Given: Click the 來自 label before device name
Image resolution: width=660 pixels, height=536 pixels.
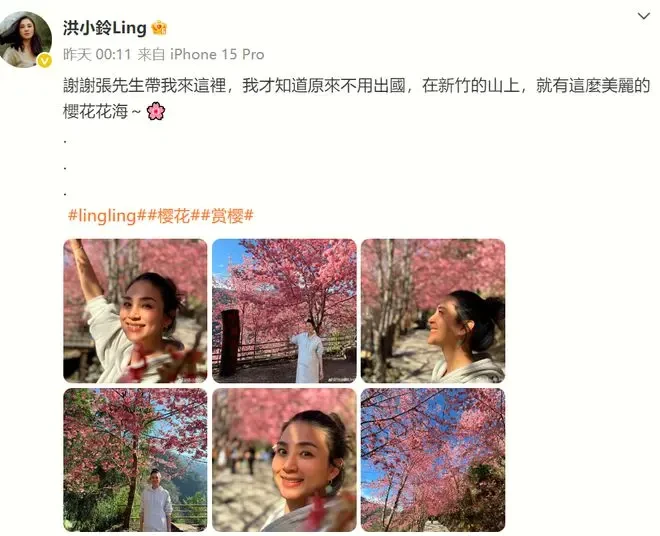Looking at the screenshot, I should [x=151, y=54].
